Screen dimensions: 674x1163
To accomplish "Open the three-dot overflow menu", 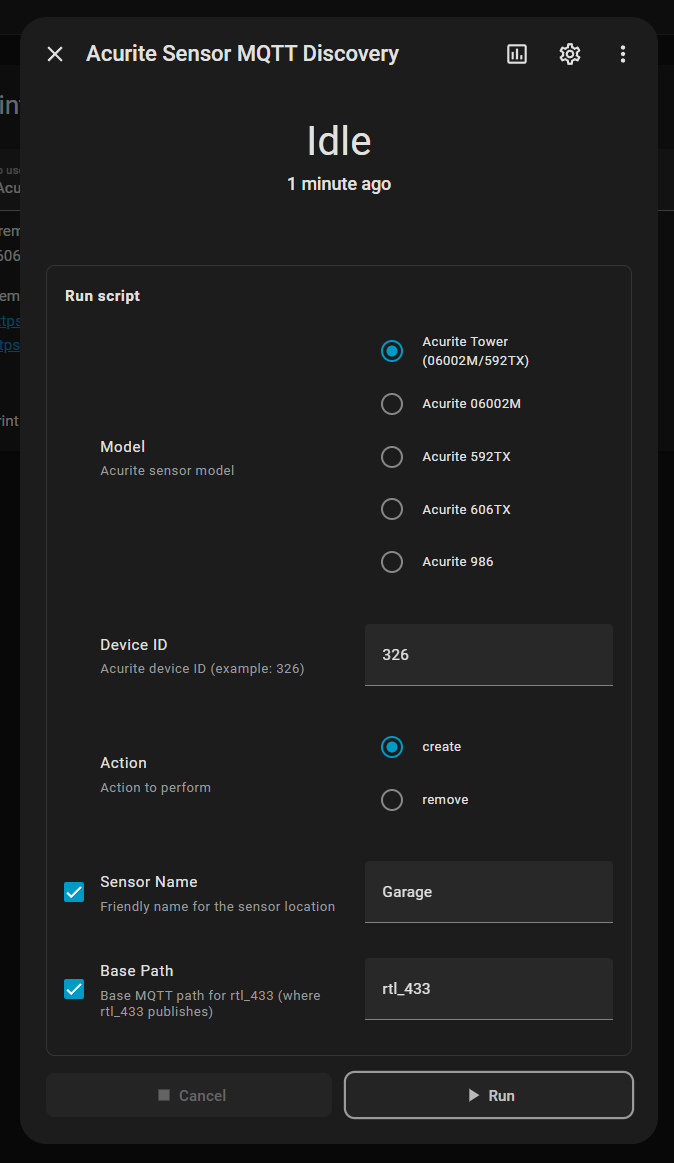I will [x=623, y=54].
